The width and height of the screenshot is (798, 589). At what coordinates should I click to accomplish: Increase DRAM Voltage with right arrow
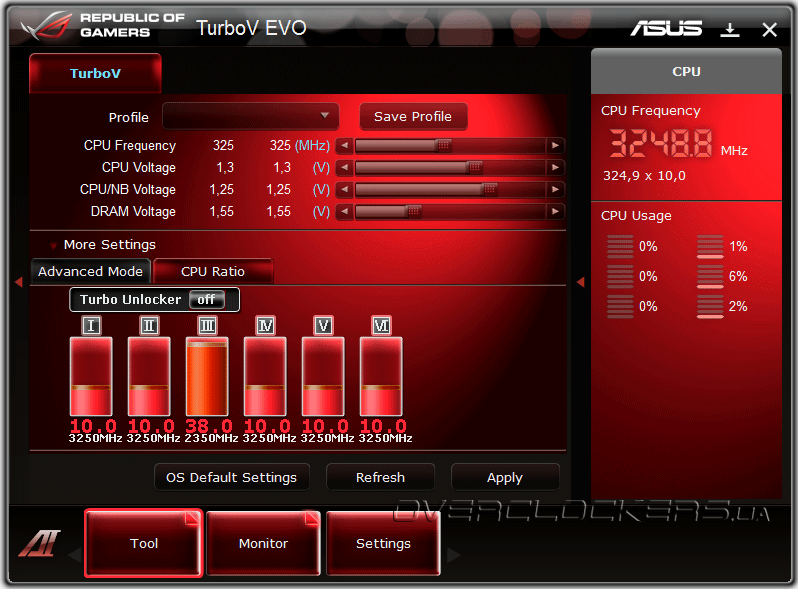[555, 211]
